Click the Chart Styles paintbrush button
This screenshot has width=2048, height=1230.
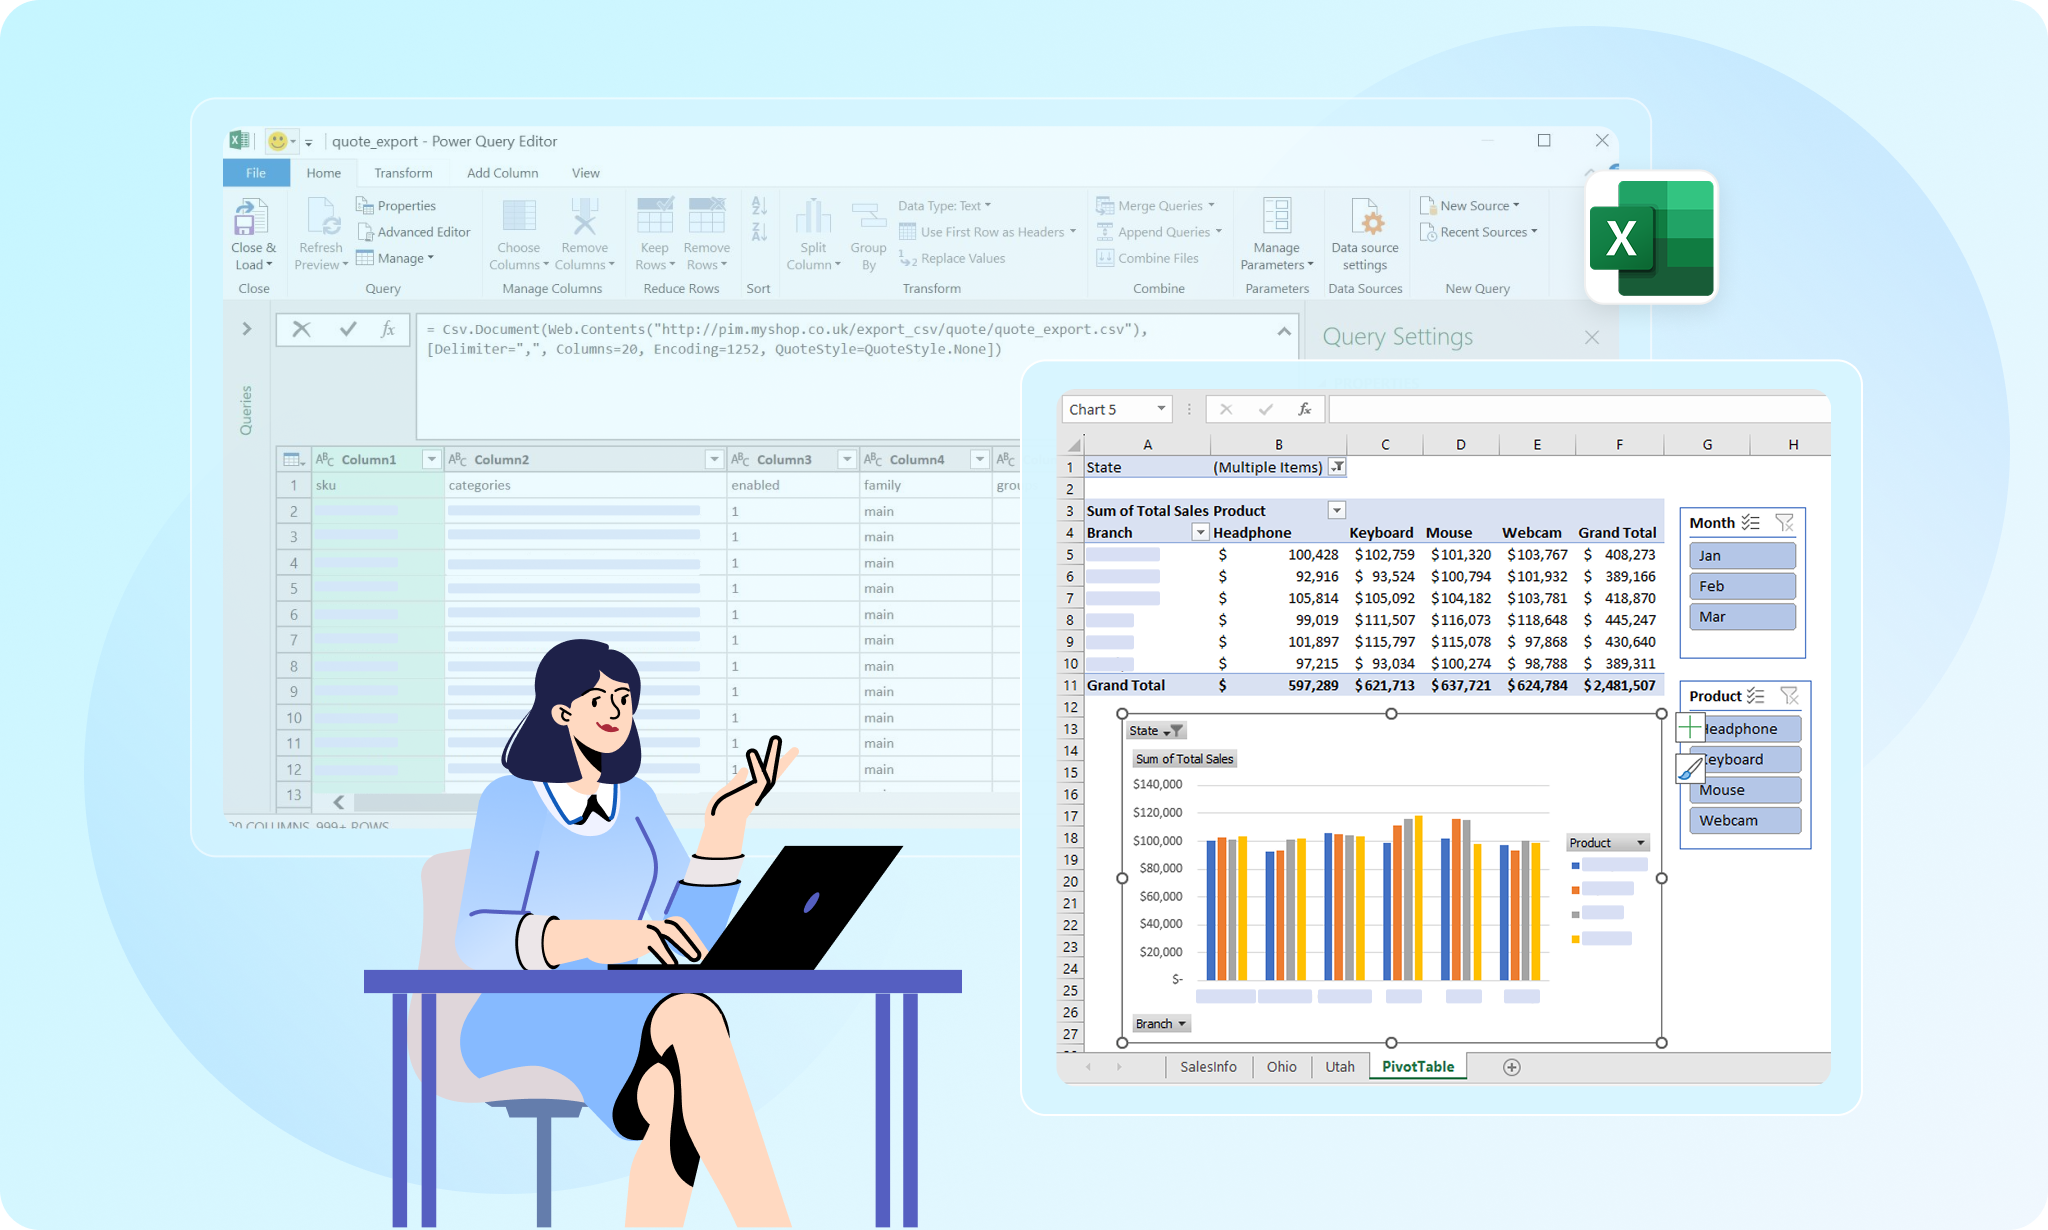pos(1690,768)
